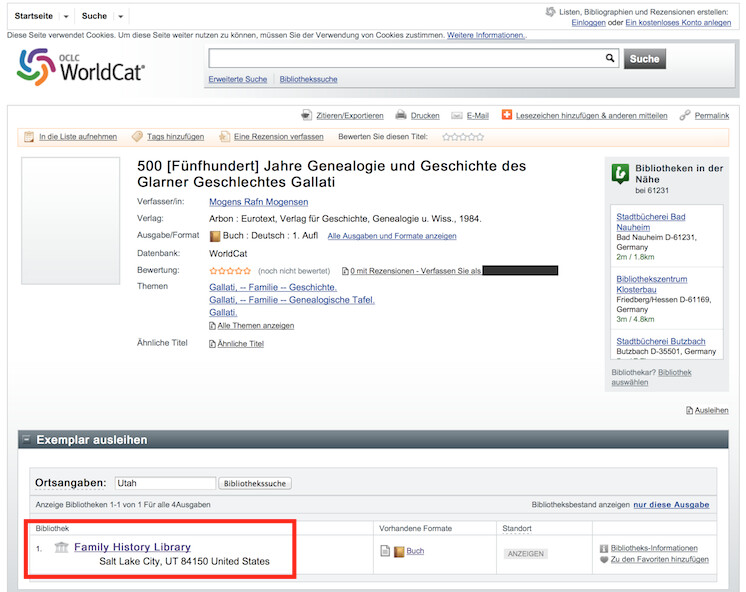
Task: Click the page icon beside 0 mit Rezensionen
Action: pos(345,271)
